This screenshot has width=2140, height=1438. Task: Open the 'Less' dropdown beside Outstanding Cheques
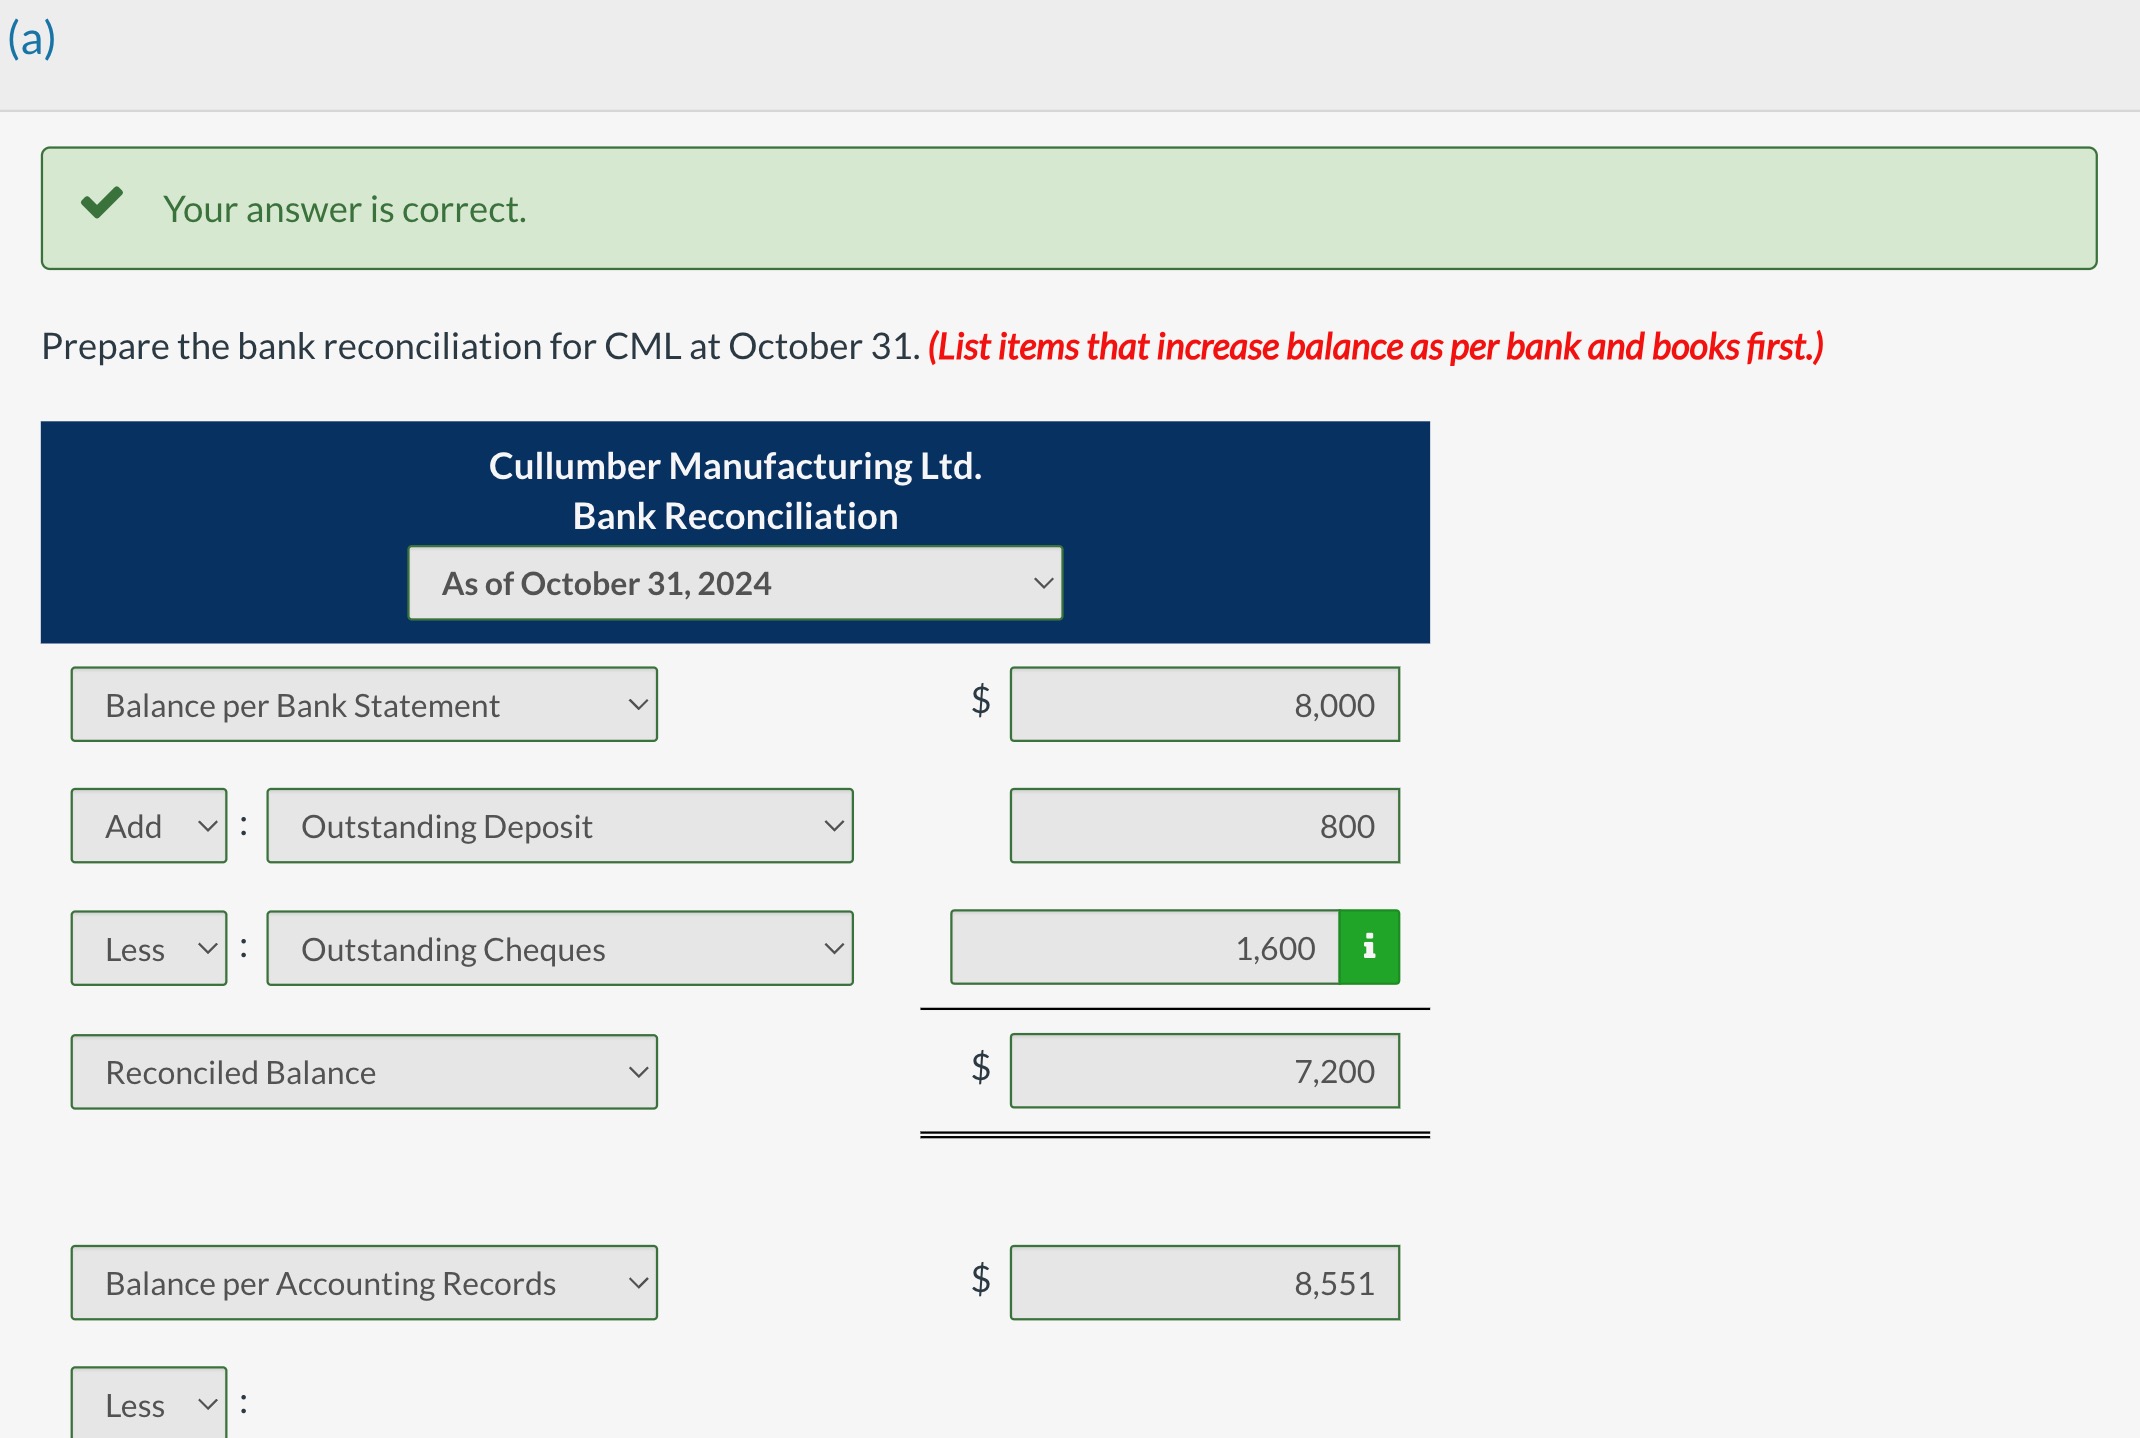click(x=148, y=948)
